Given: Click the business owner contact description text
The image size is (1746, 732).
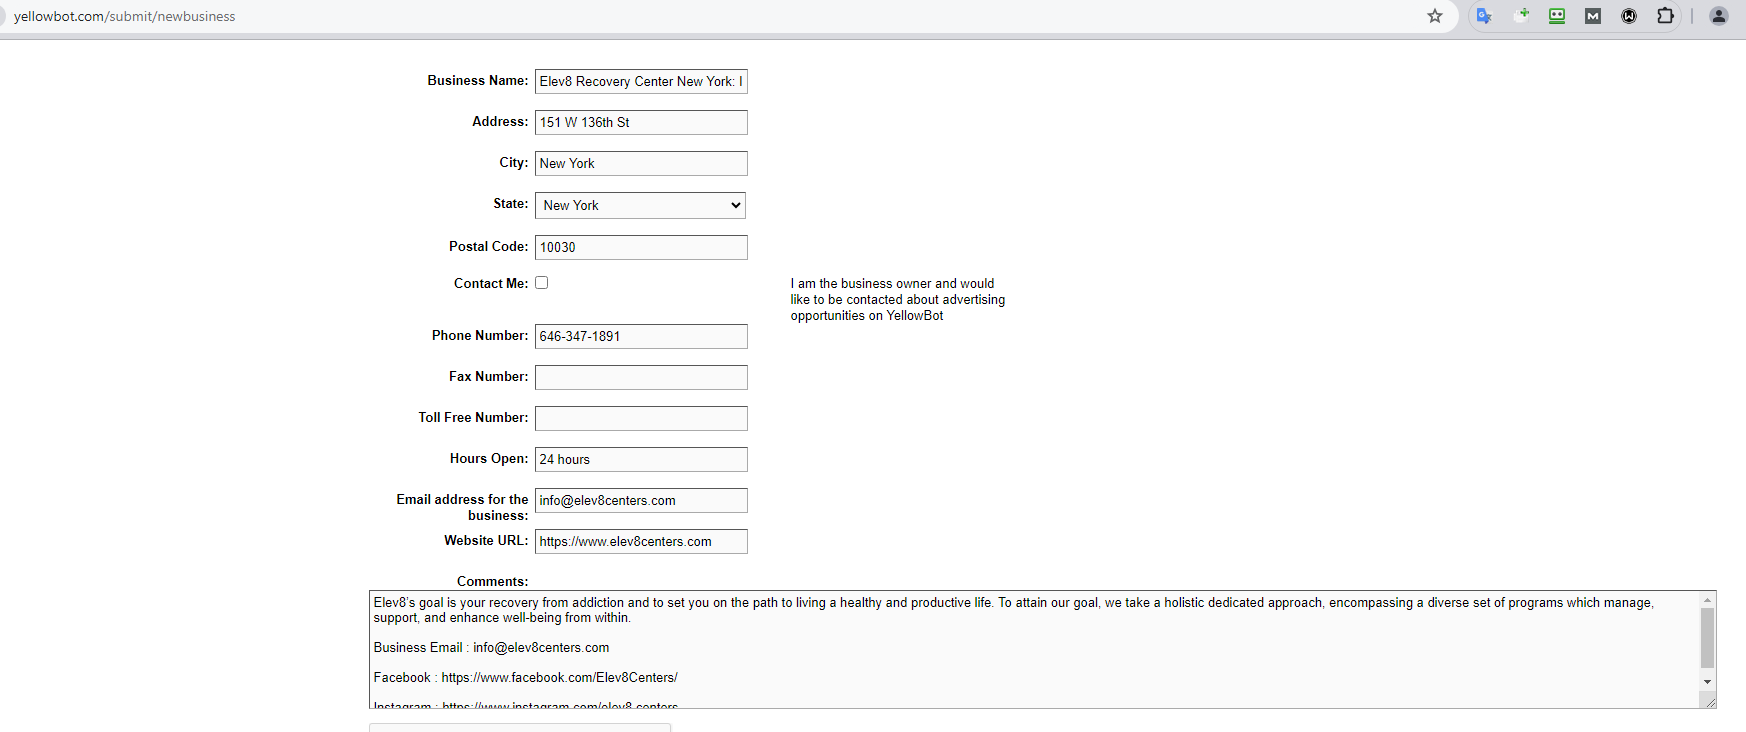Looking at the screenshot, I should click(898, 300).
